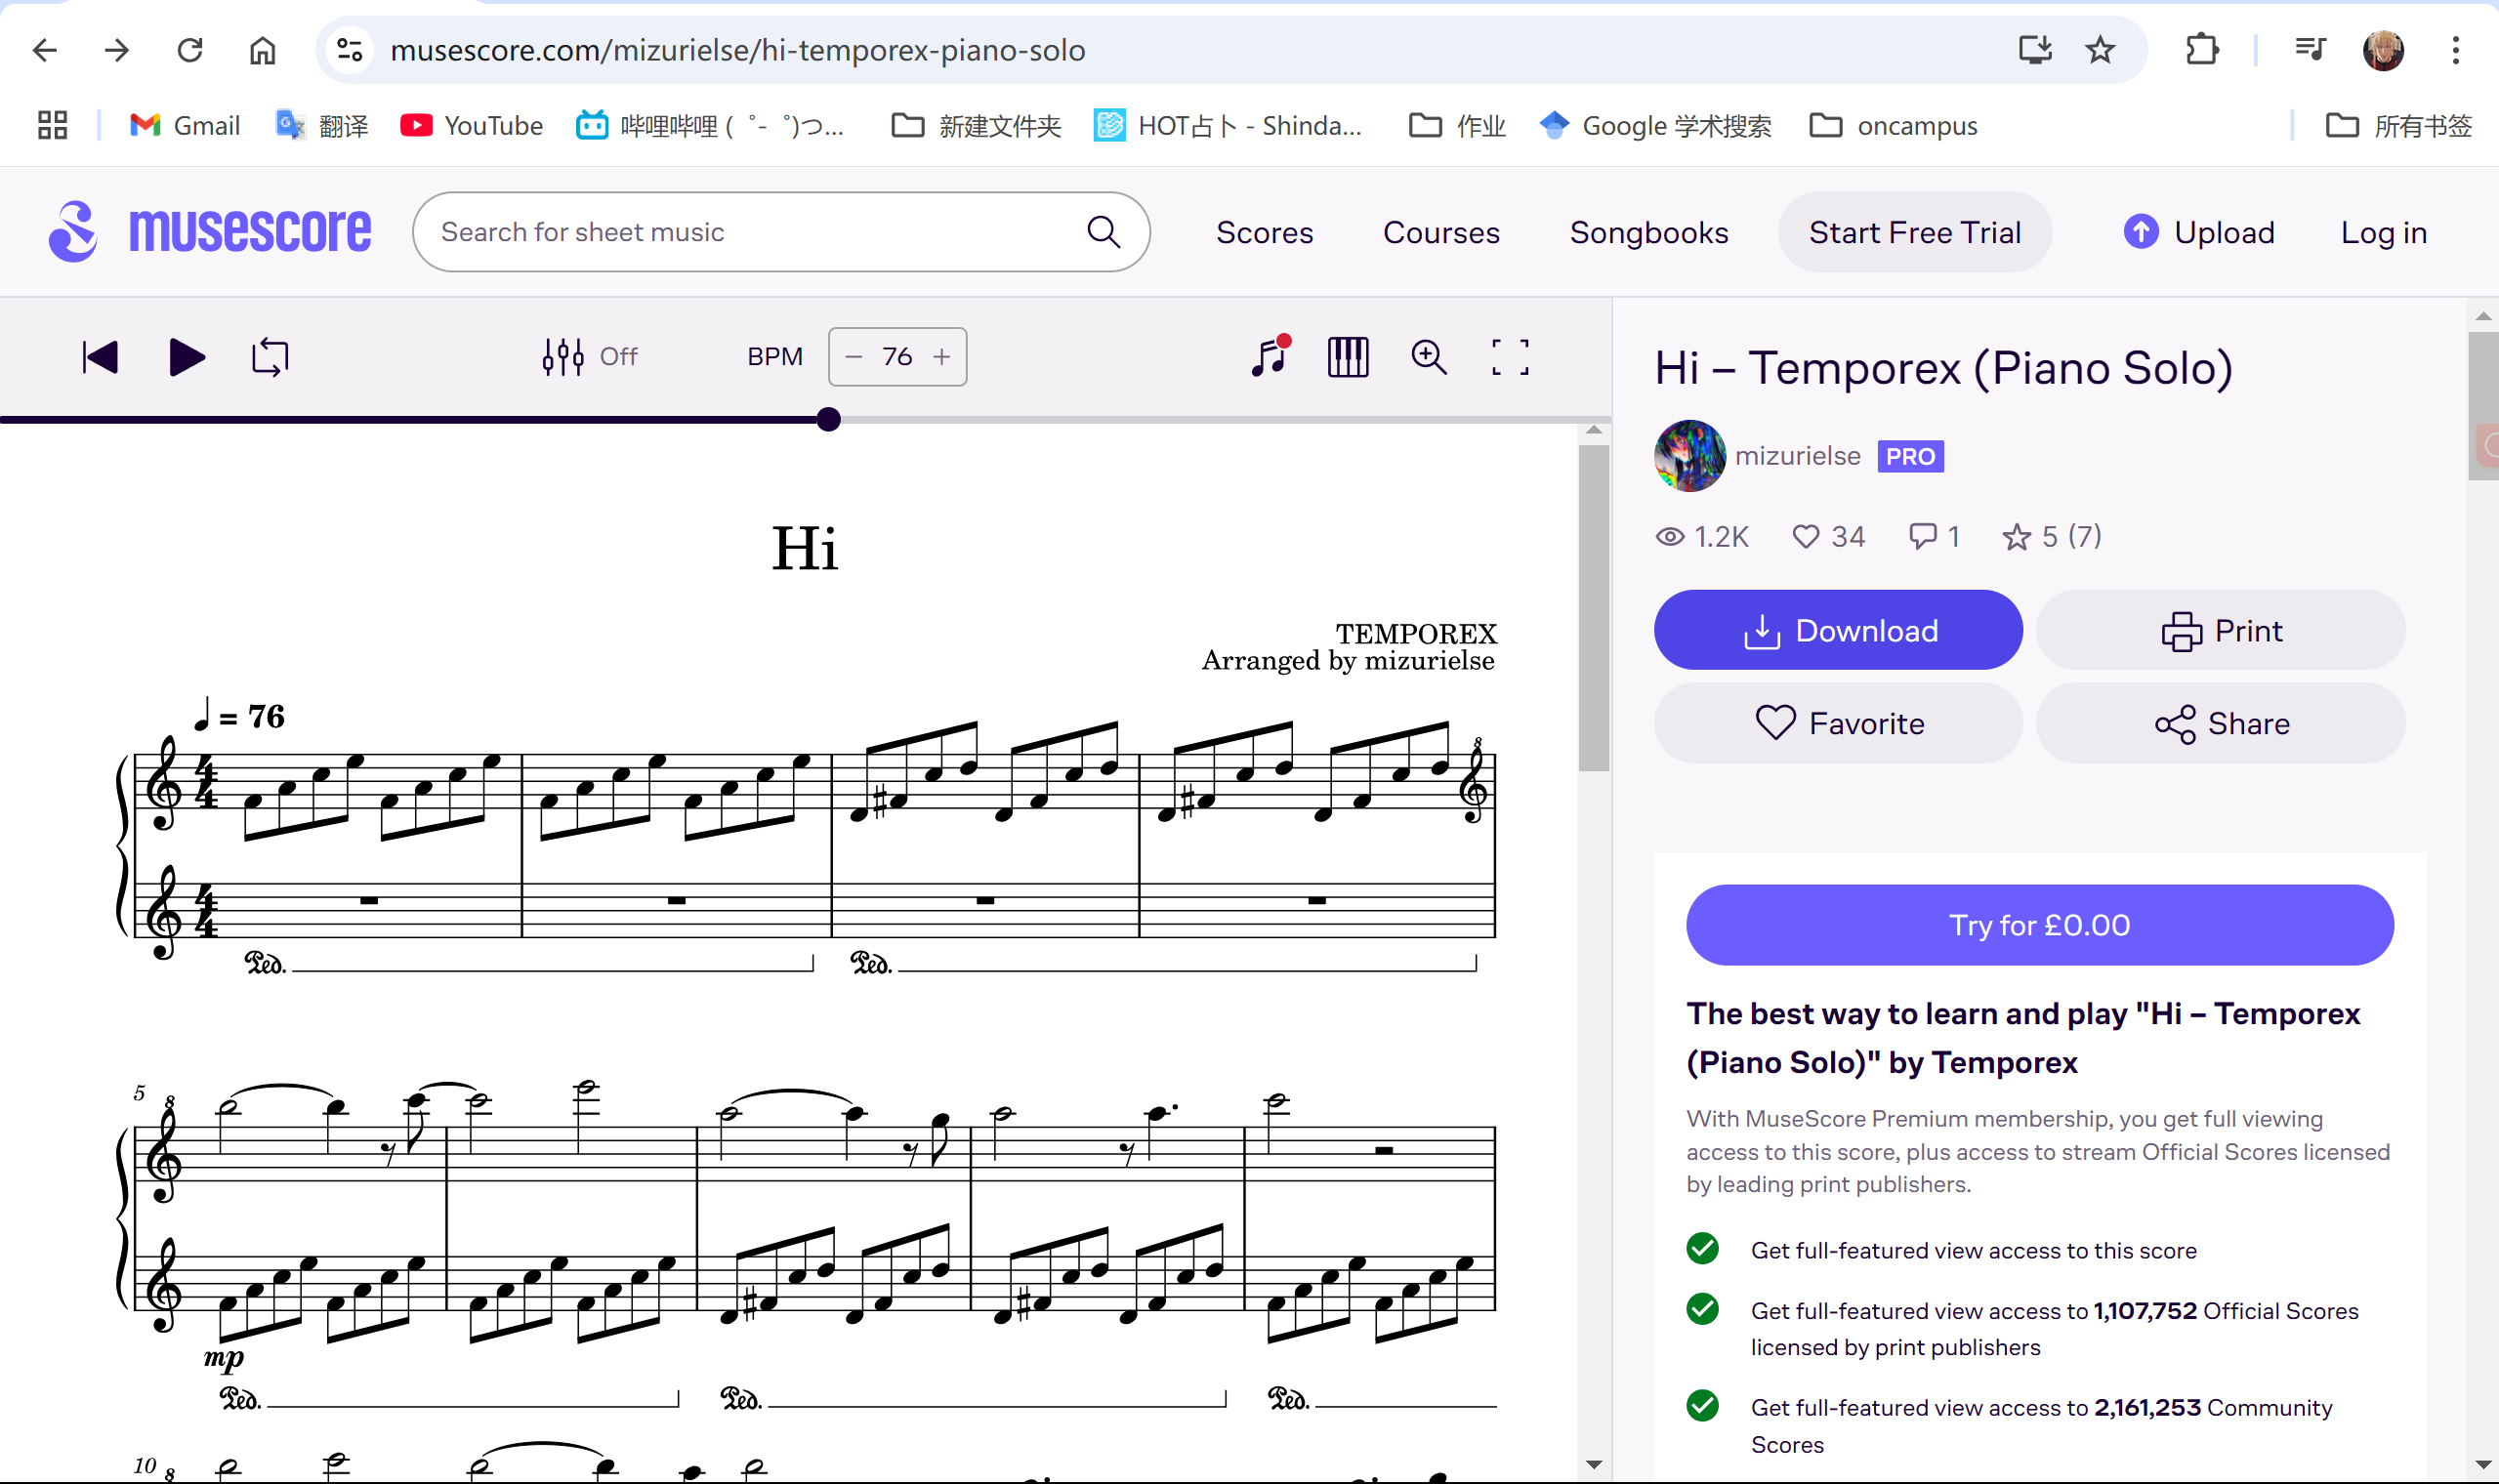Open Google 学术搜索 bookmark
This screenshot has height=1484, width=2499.
(1655, 125)
